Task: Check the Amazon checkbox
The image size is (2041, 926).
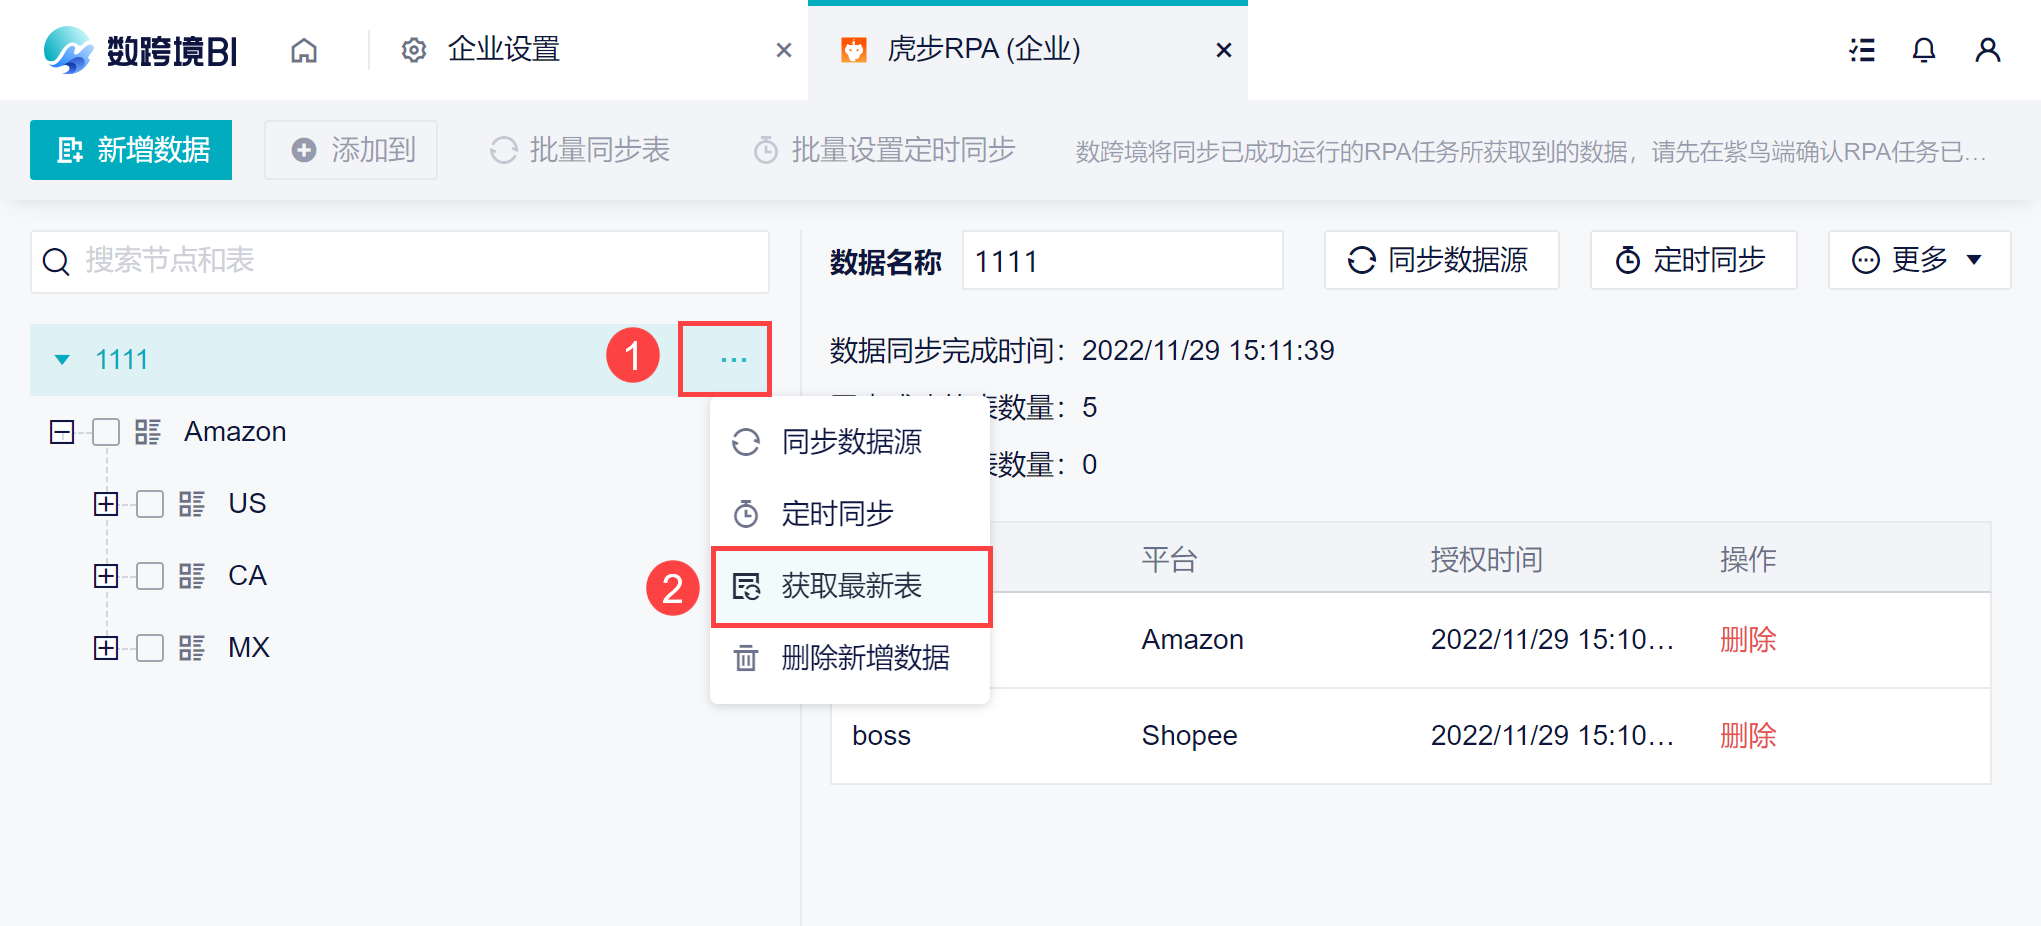Action: (106, 432)
